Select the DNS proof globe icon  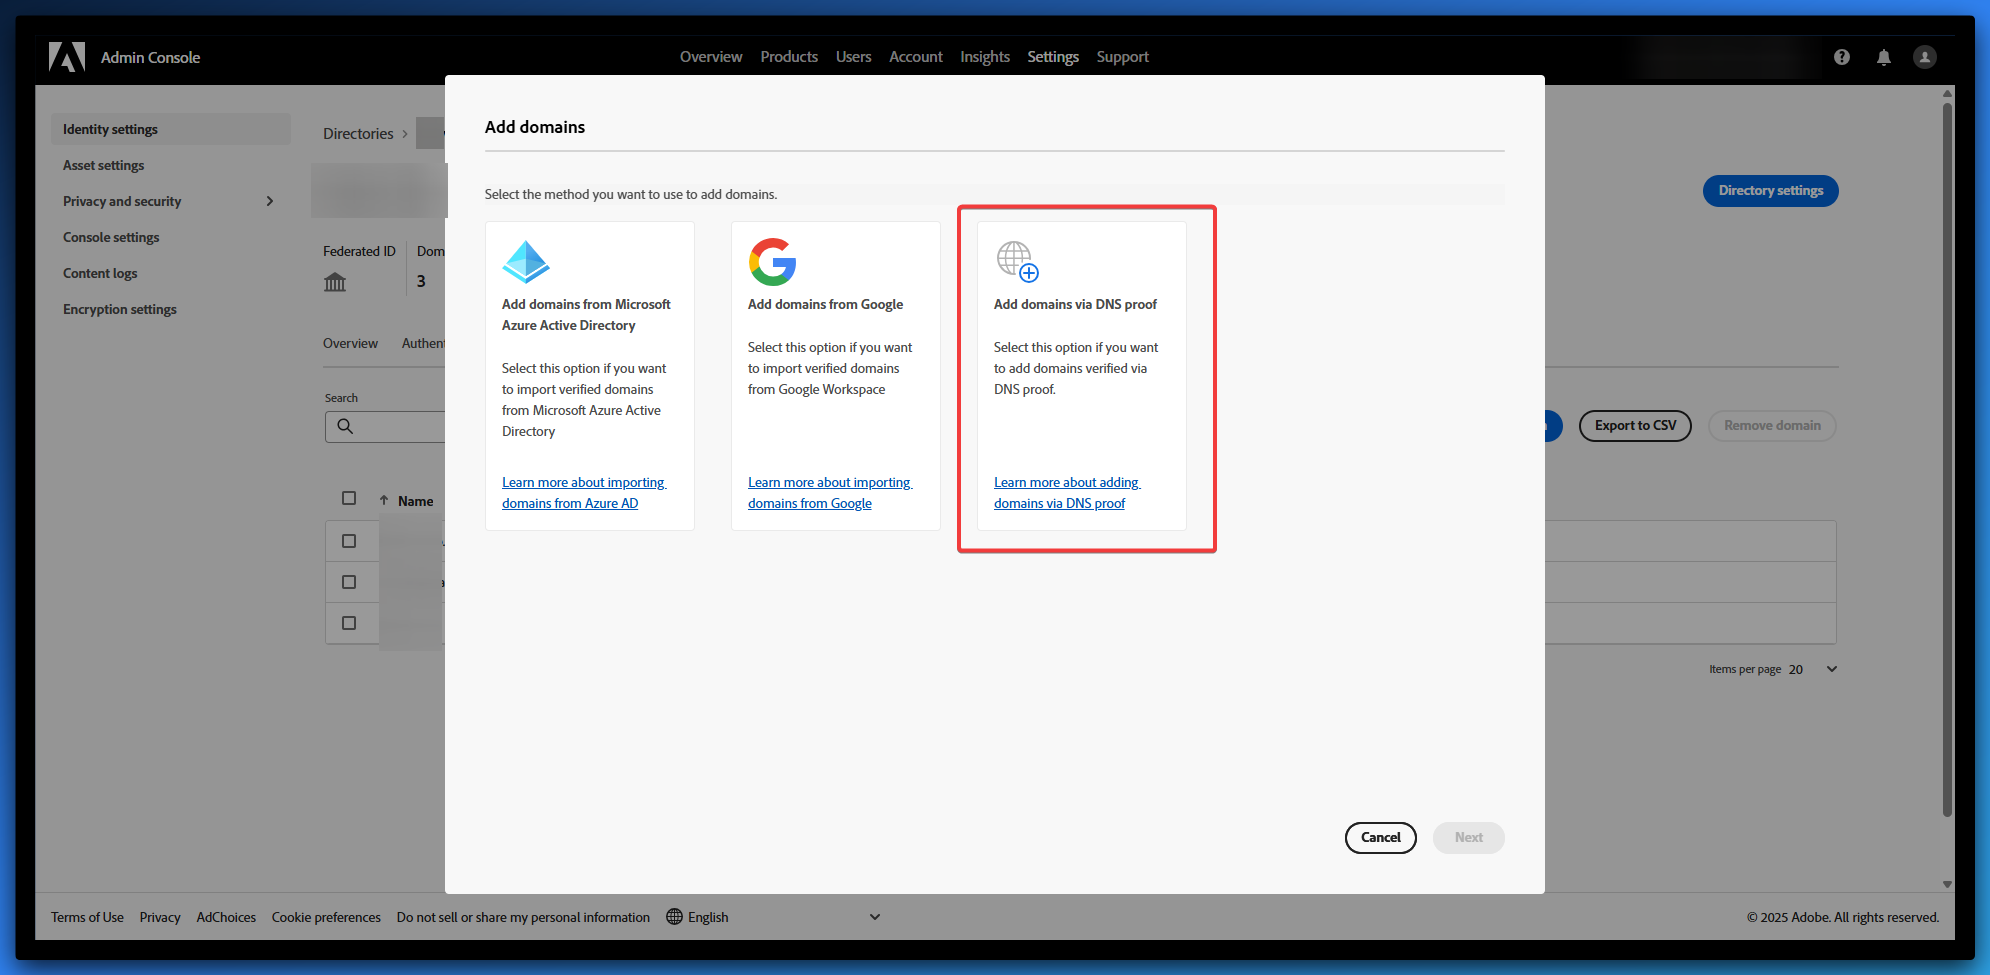(1017, 261)
